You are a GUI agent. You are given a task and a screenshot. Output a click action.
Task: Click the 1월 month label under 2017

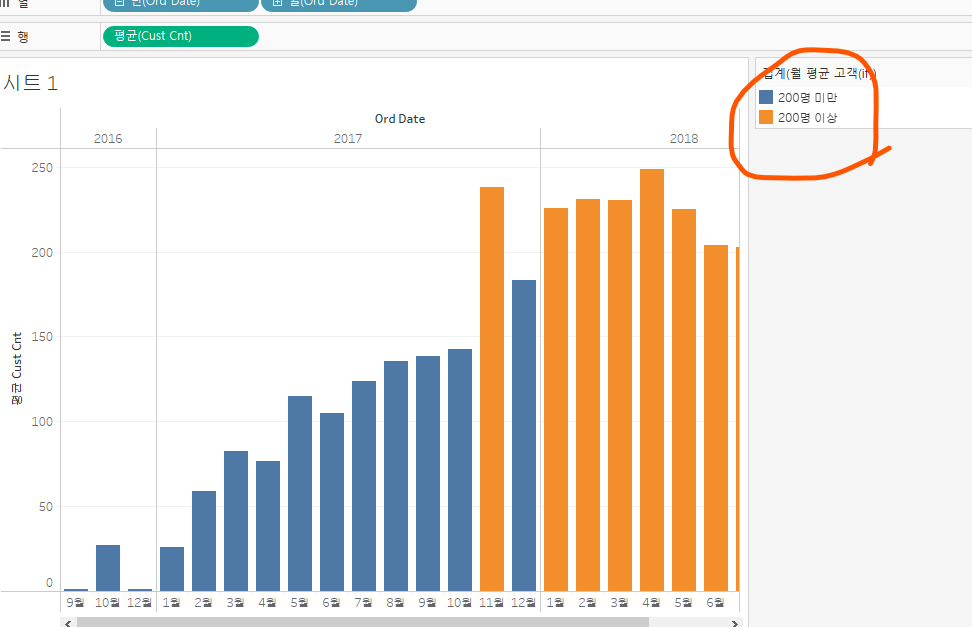point(172,602)
